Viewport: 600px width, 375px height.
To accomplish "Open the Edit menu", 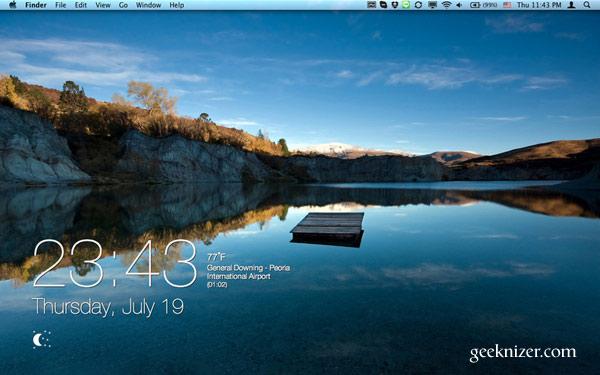I will 81,5.
